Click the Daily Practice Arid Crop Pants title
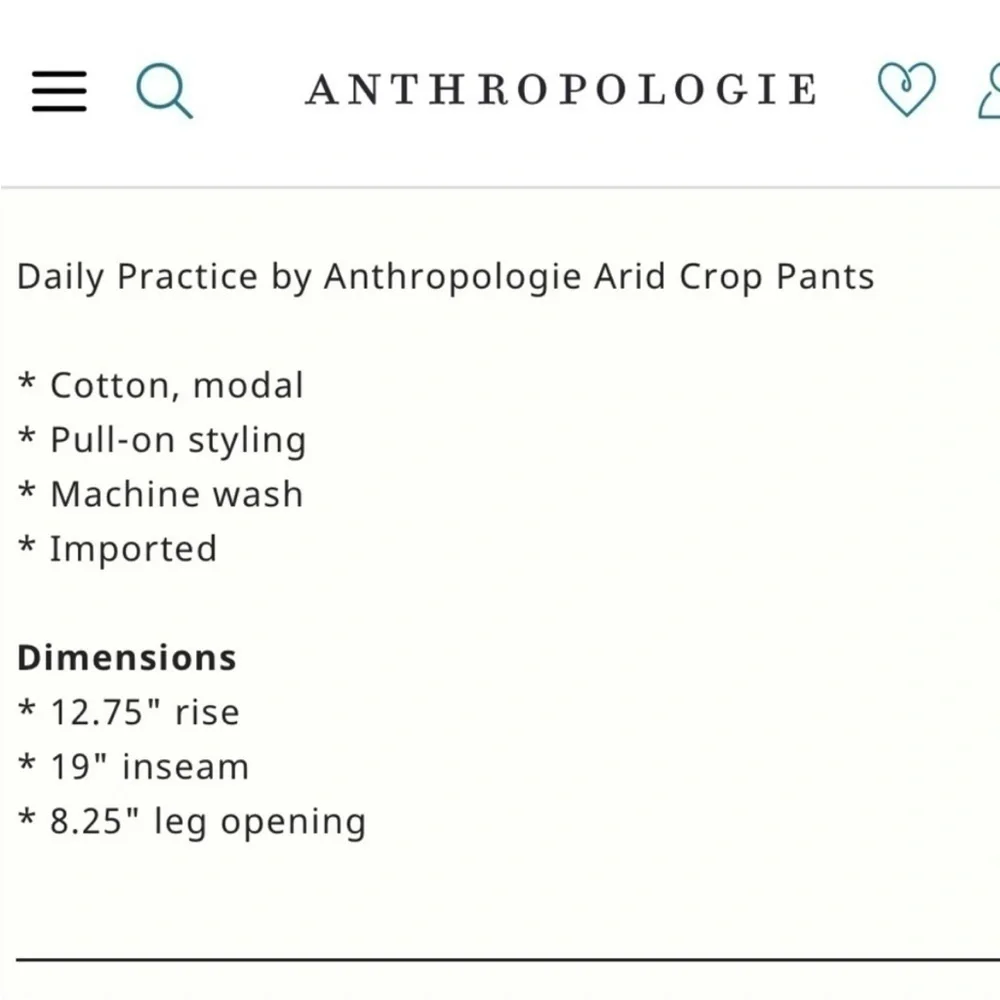 [444, 277]
